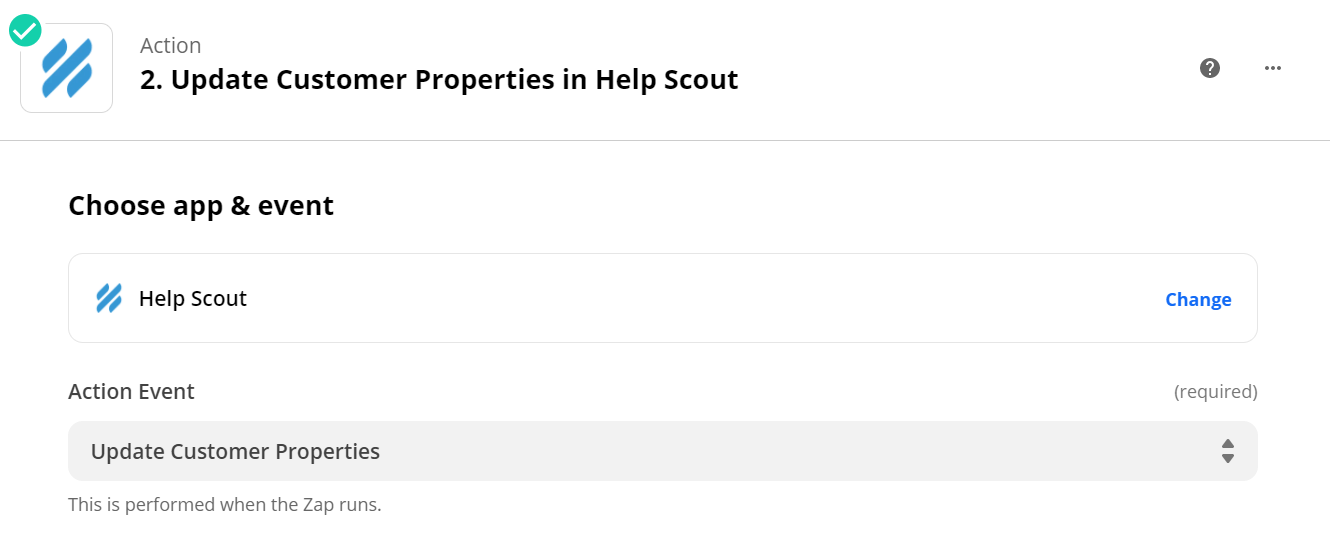Click the Change link for Help Scout app
The height and width of the screenshot is (555, 1330).
tap(1198, 299)
